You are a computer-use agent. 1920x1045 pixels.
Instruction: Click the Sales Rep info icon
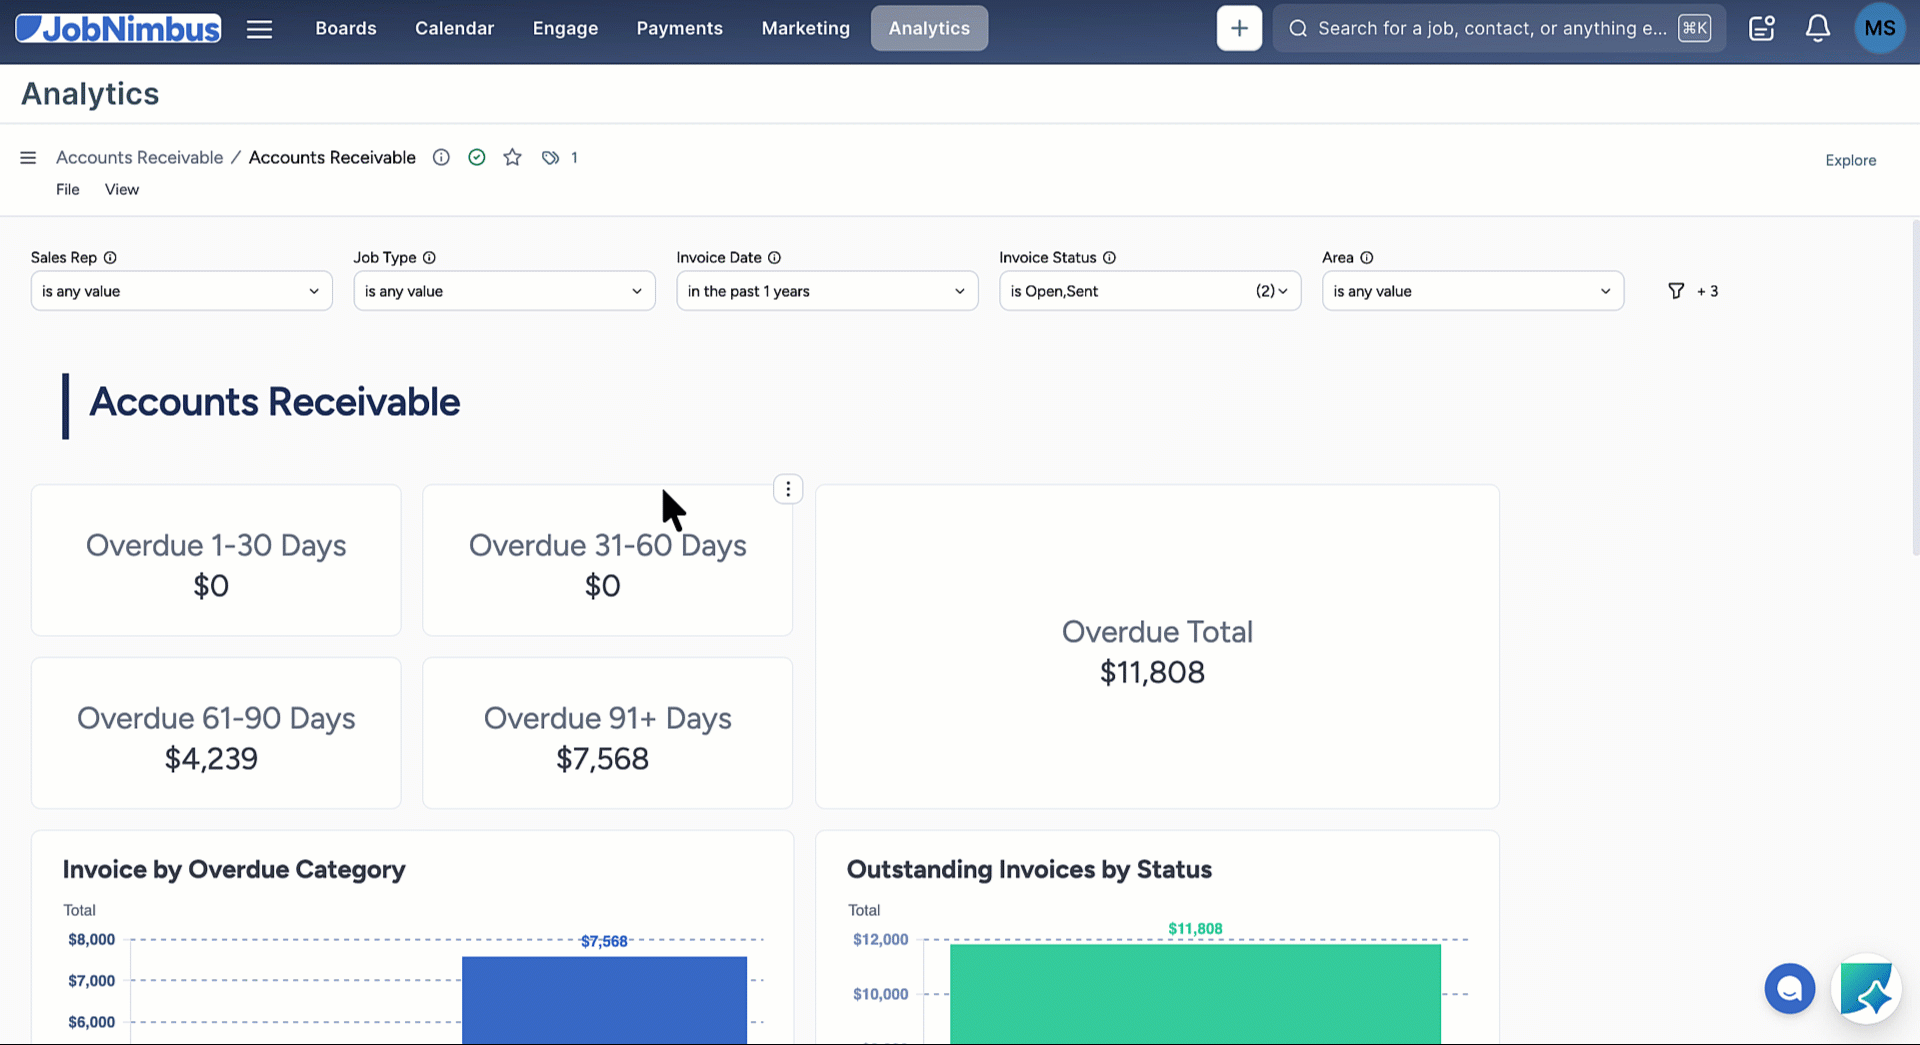point(110,257)
